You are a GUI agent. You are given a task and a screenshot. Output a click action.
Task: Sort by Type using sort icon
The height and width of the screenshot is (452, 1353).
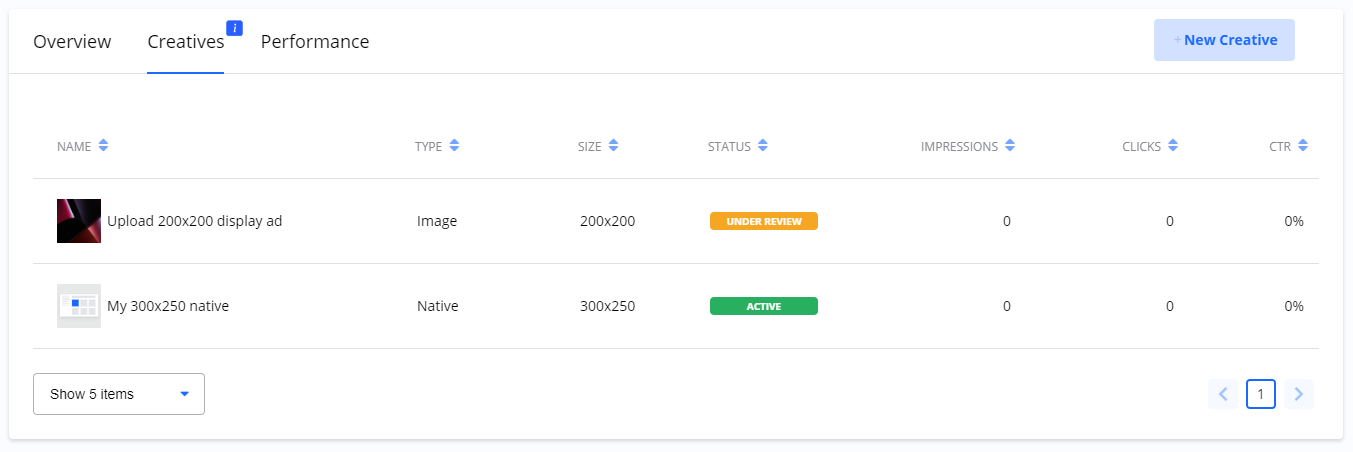pos(454,146)
